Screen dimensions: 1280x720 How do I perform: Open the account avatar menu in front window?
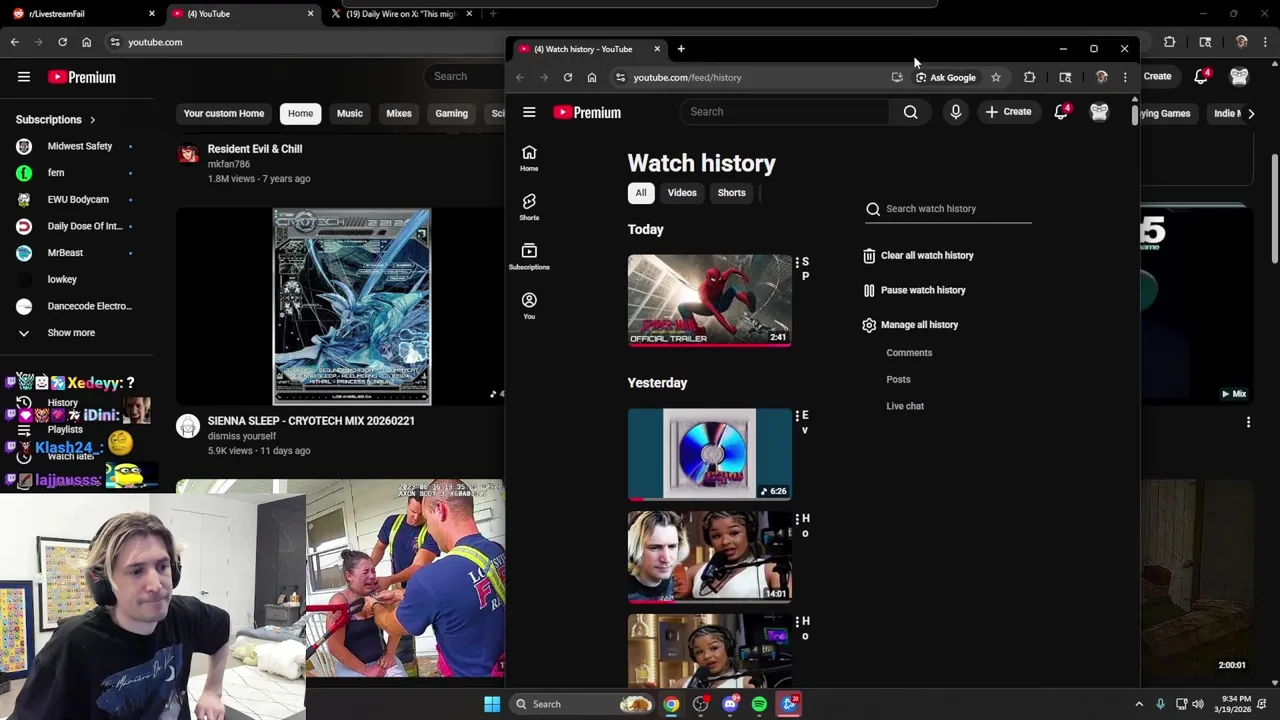pos(1099,112)
